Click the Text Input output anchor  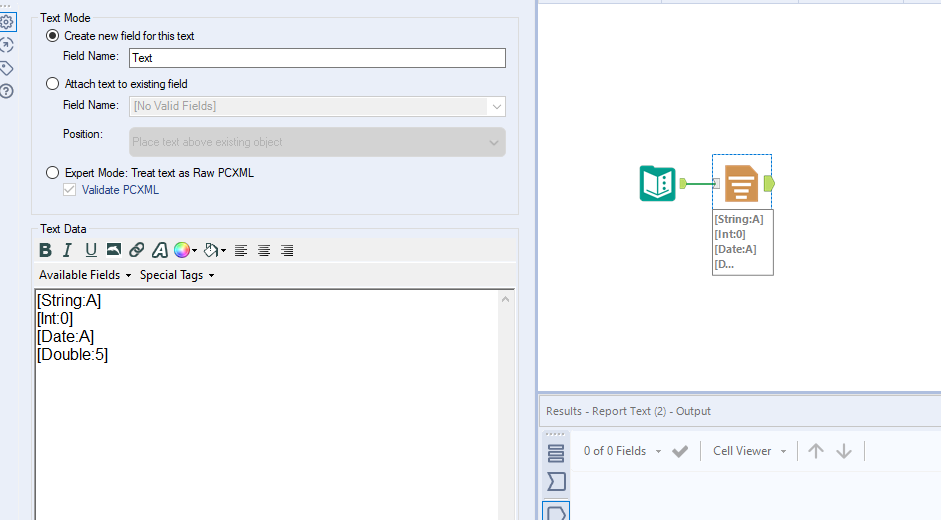click(683, 184)
